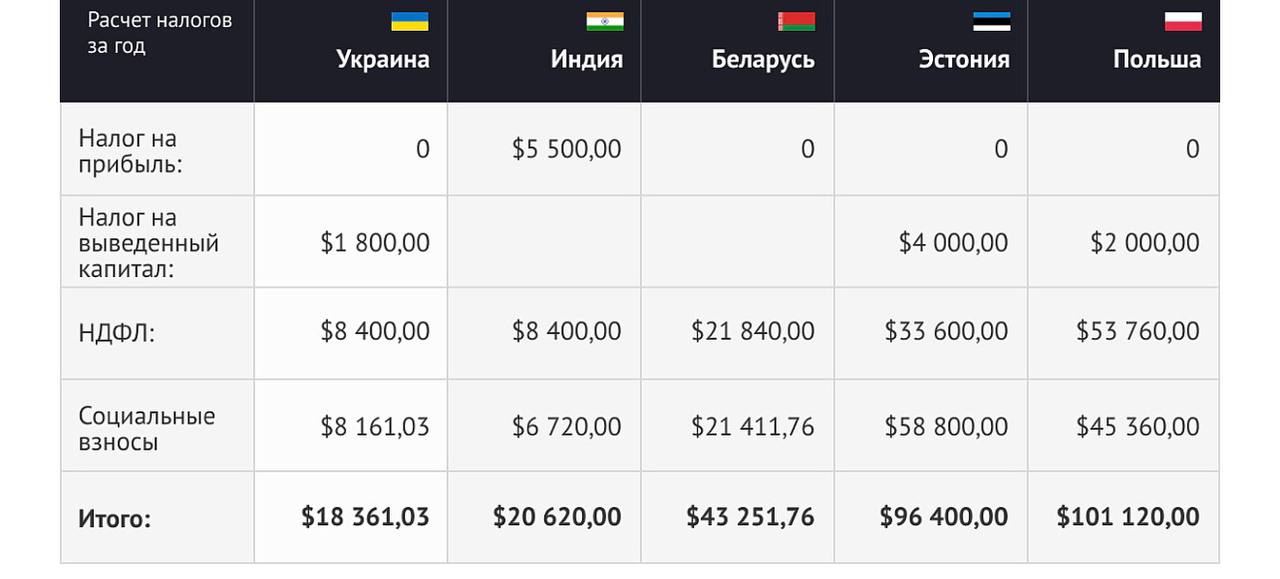Click the НДФЛ row label
1280x579 pixels.
click(117, 334)
